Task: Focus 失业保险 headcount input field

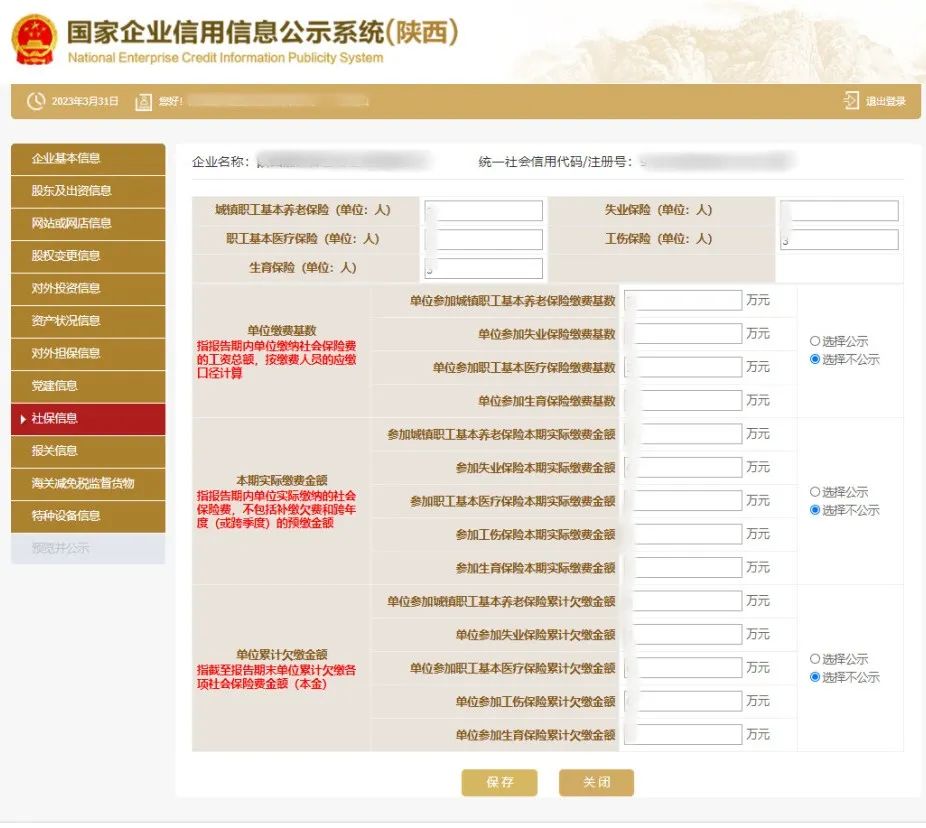Action: click(839, 210)
